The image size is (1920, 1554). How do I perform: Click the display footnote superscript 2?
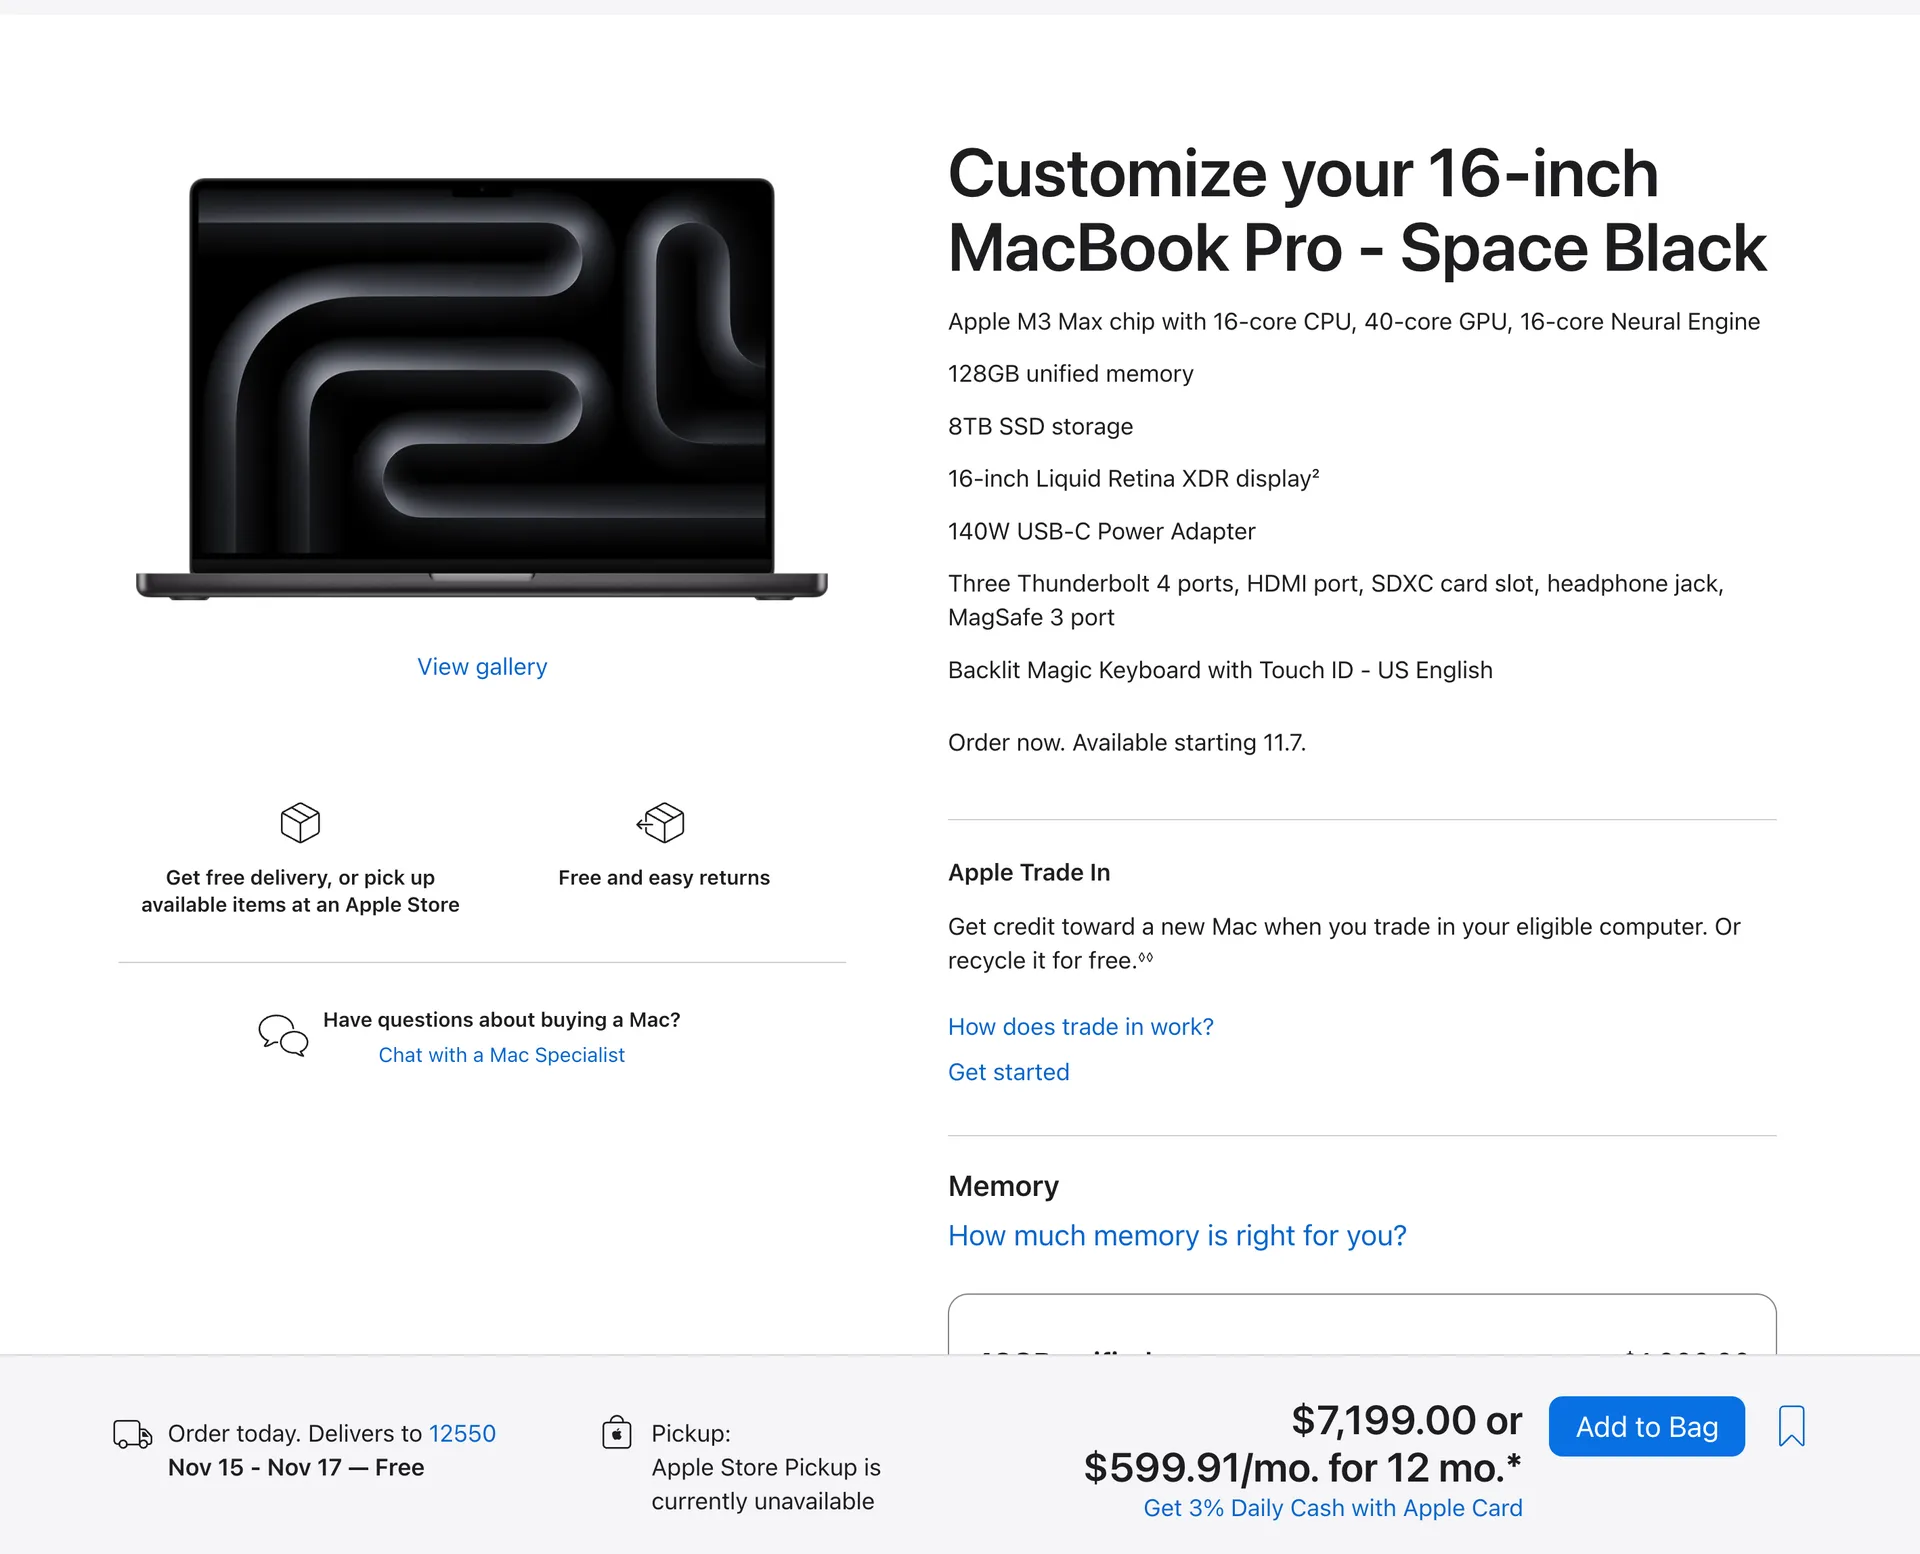pyautogui.click(x=1315, y=473)
